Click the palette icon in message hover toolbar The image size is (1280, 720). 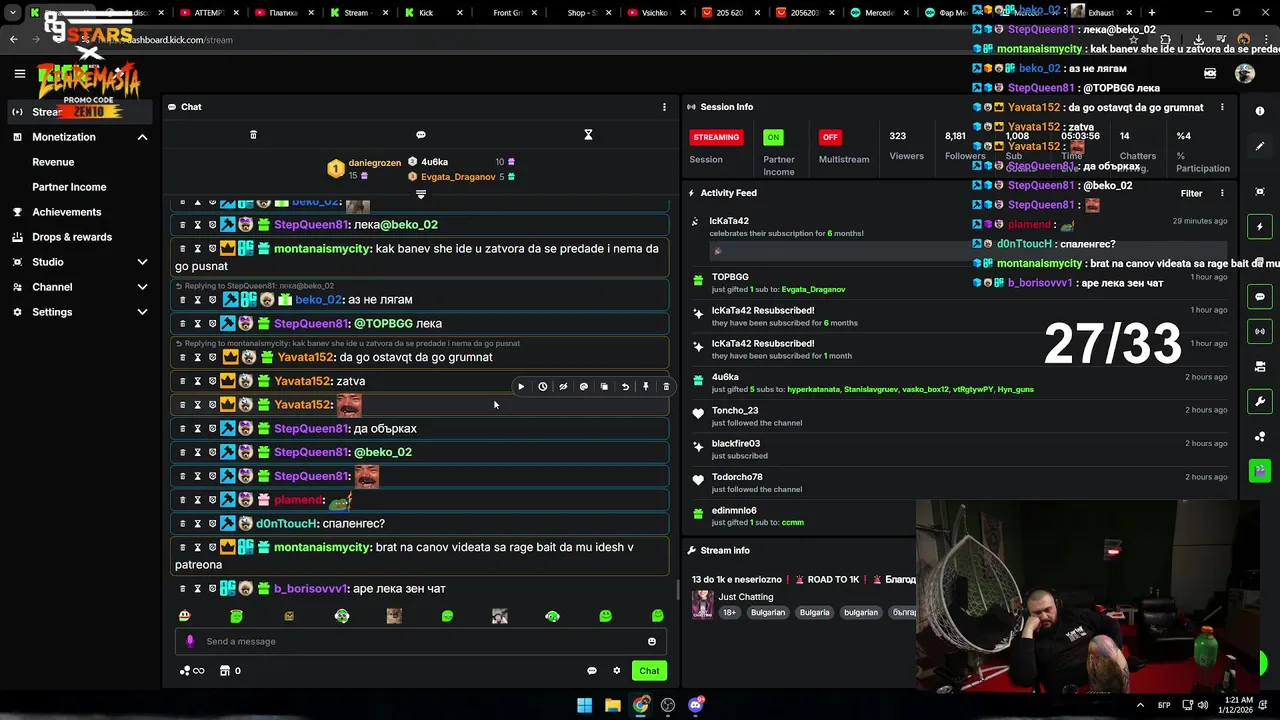pos(584,387)
